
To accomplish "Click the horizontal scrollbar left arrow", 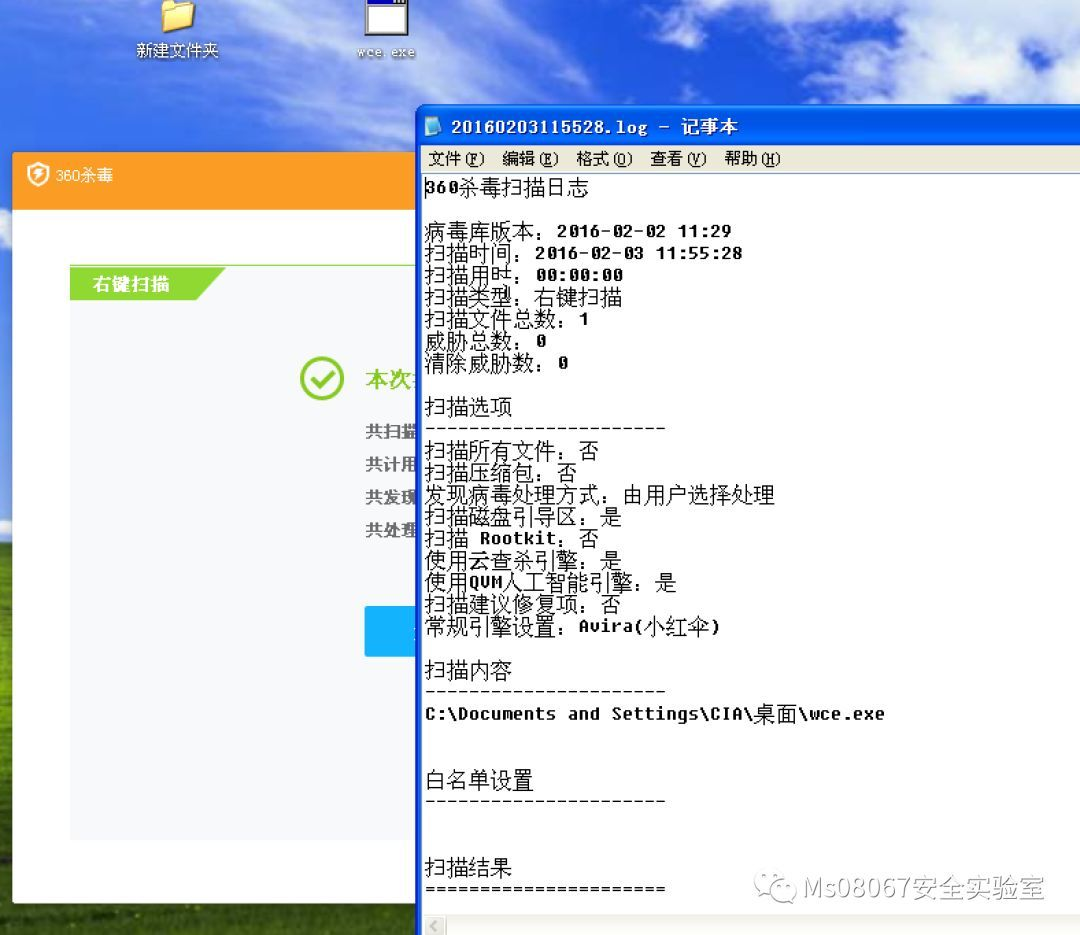I will (432, 926).
